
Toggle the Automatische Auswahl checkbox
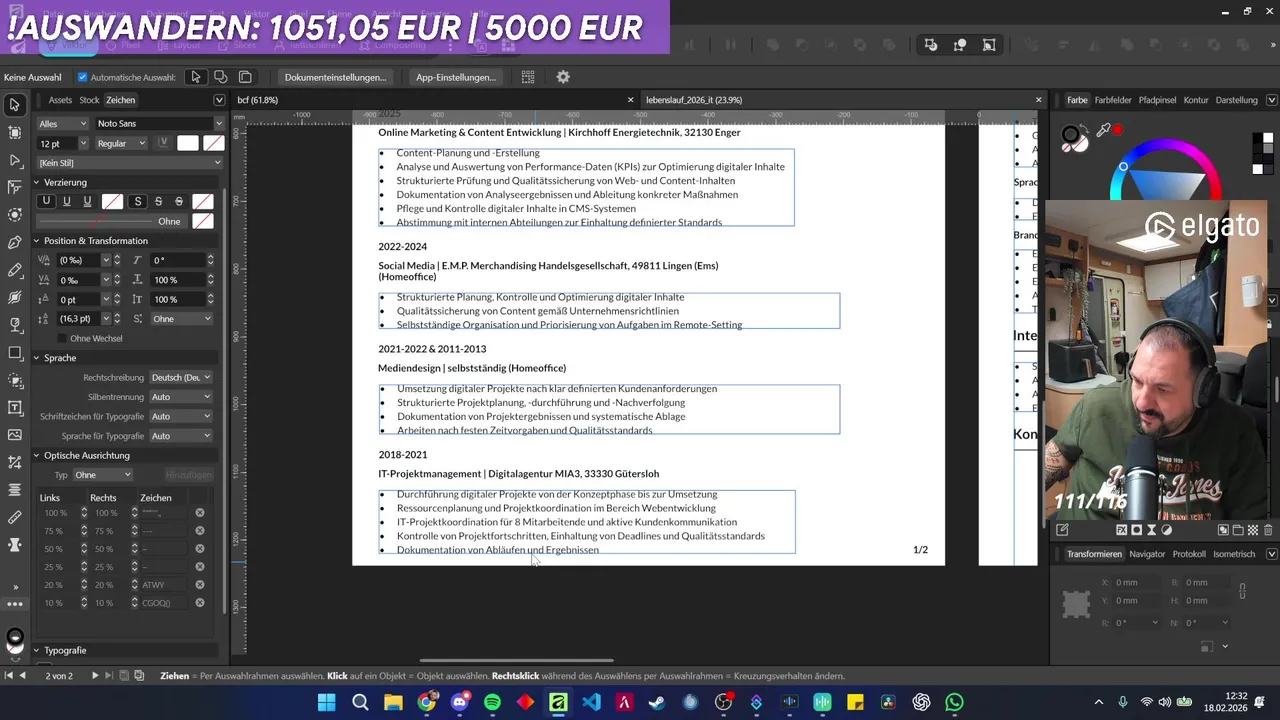pyautogui.click(x=82, y=77)
